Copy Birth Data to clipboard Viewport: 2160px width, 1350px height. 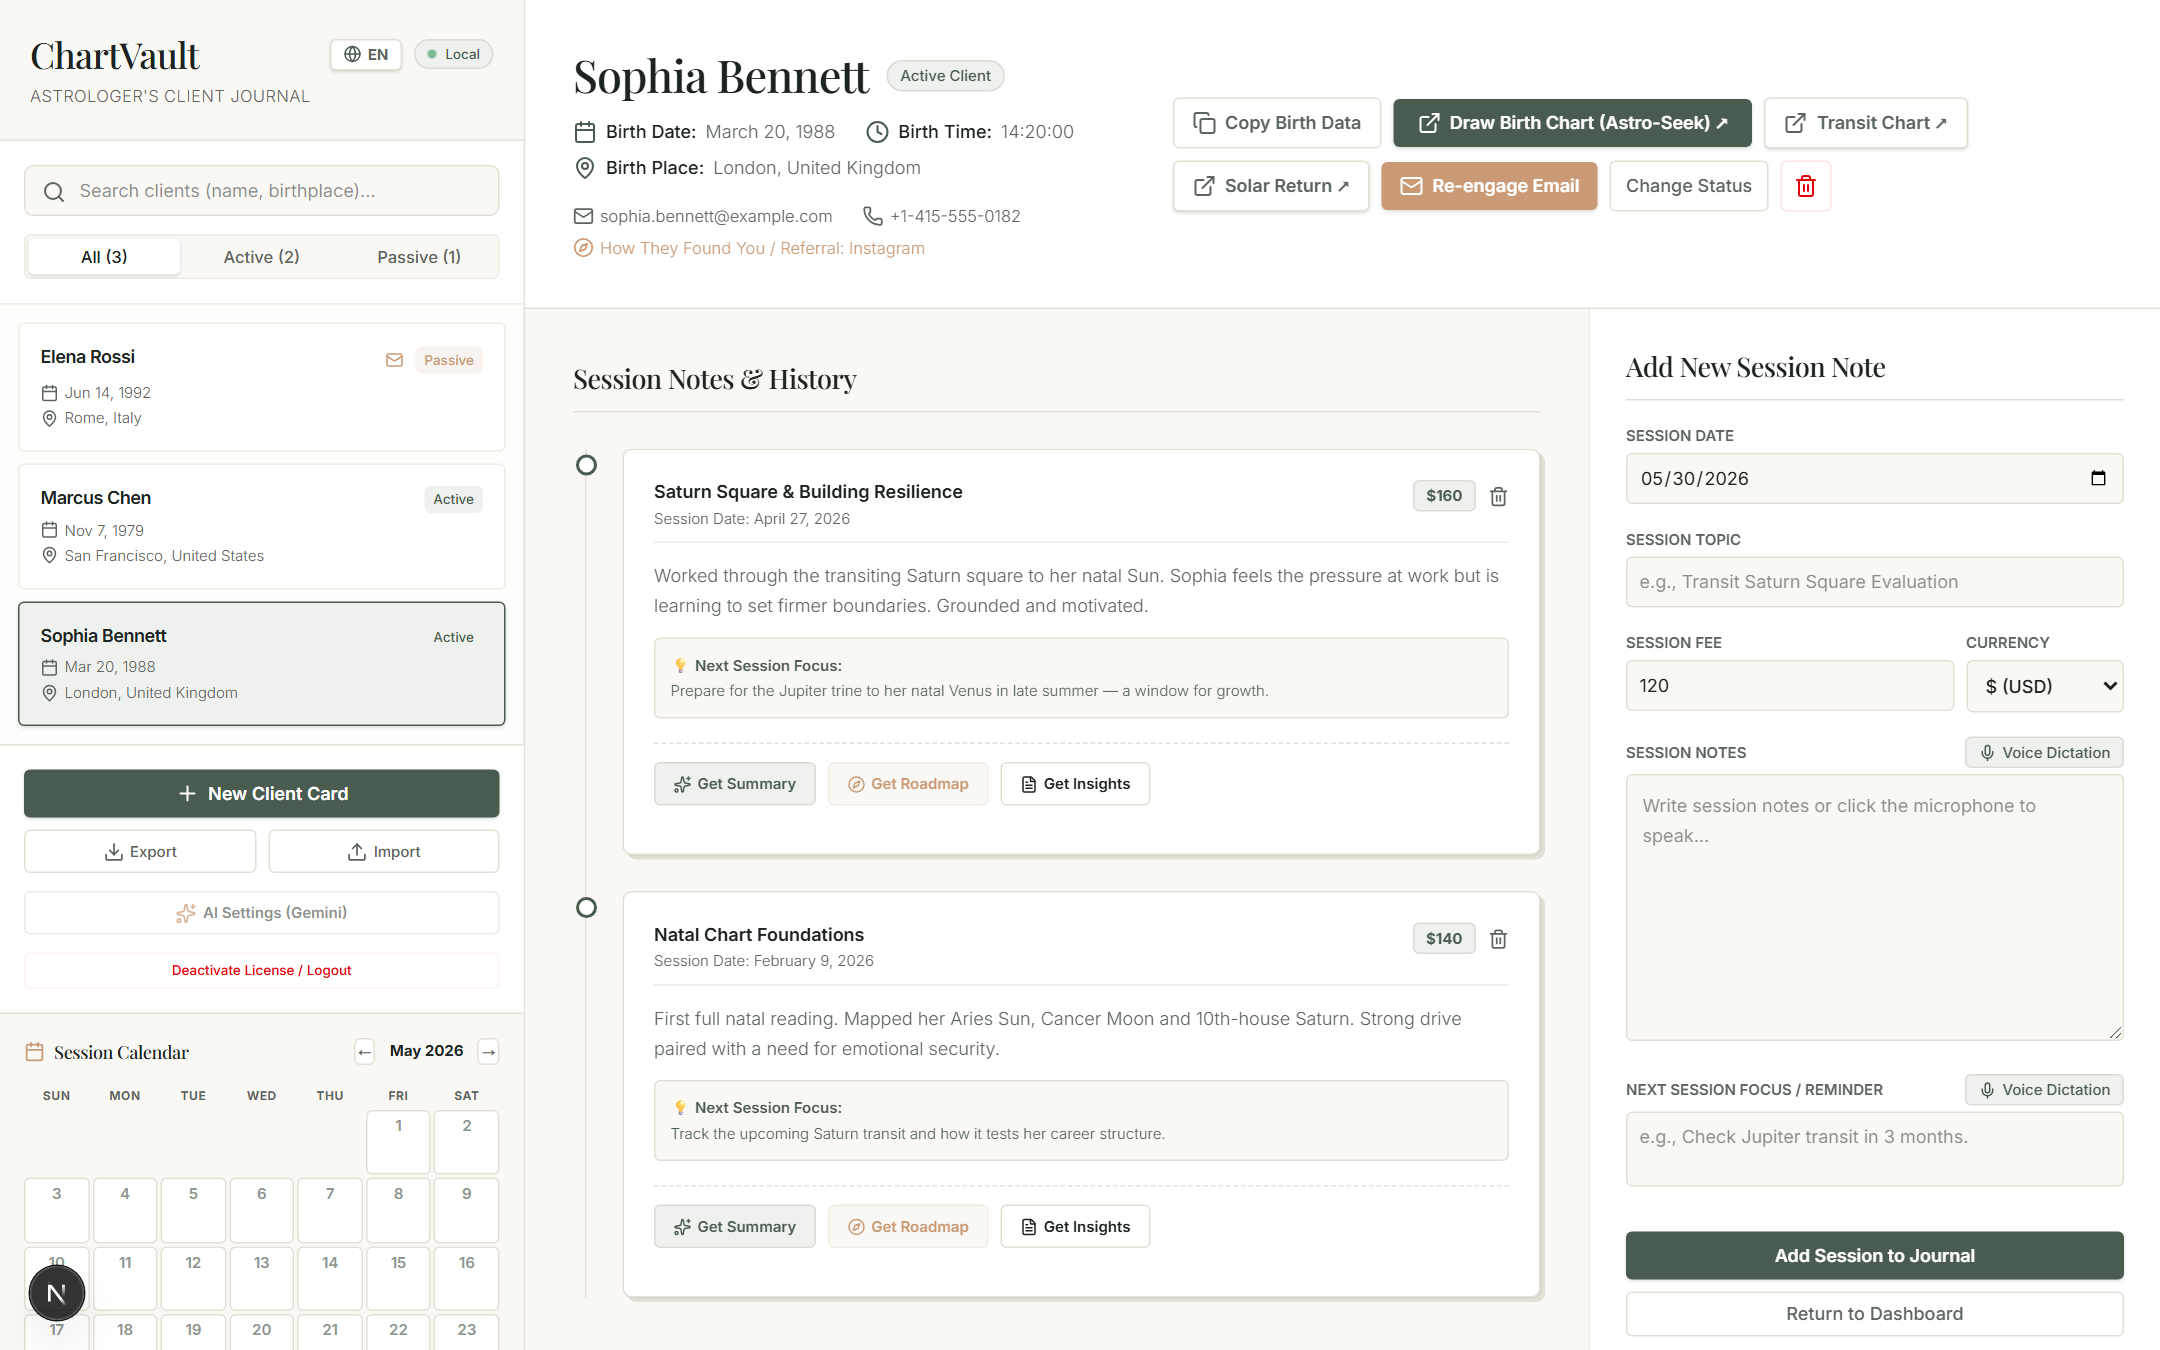point(1277,123)
